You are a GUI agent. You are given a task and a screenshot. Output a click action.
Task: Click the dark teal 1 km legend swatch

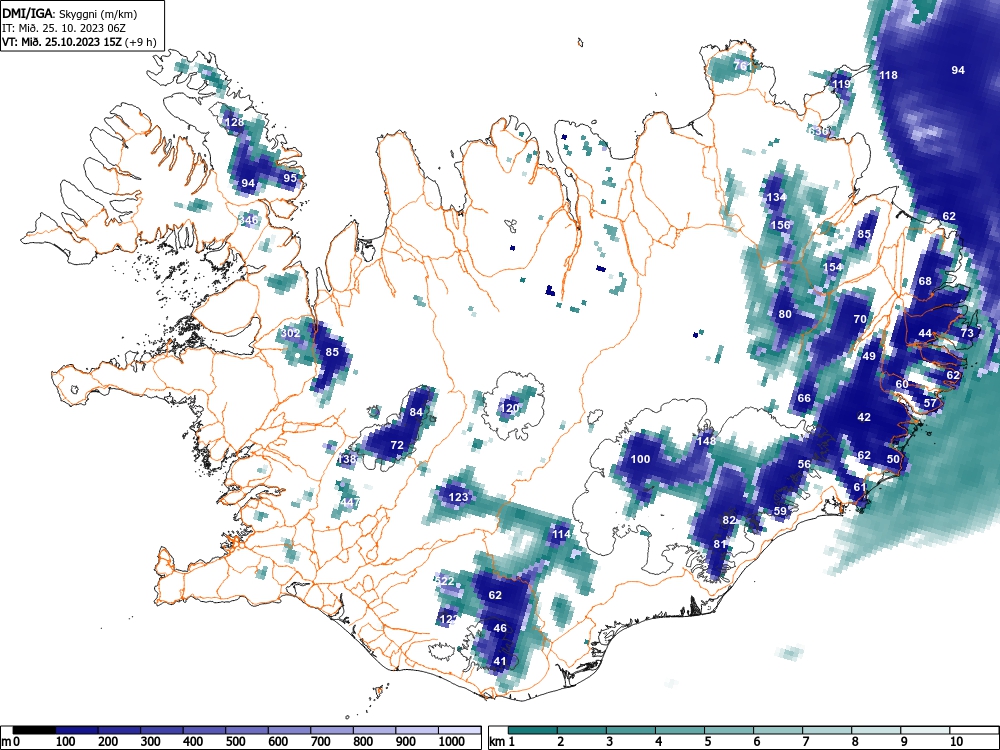tap(533, 730)
